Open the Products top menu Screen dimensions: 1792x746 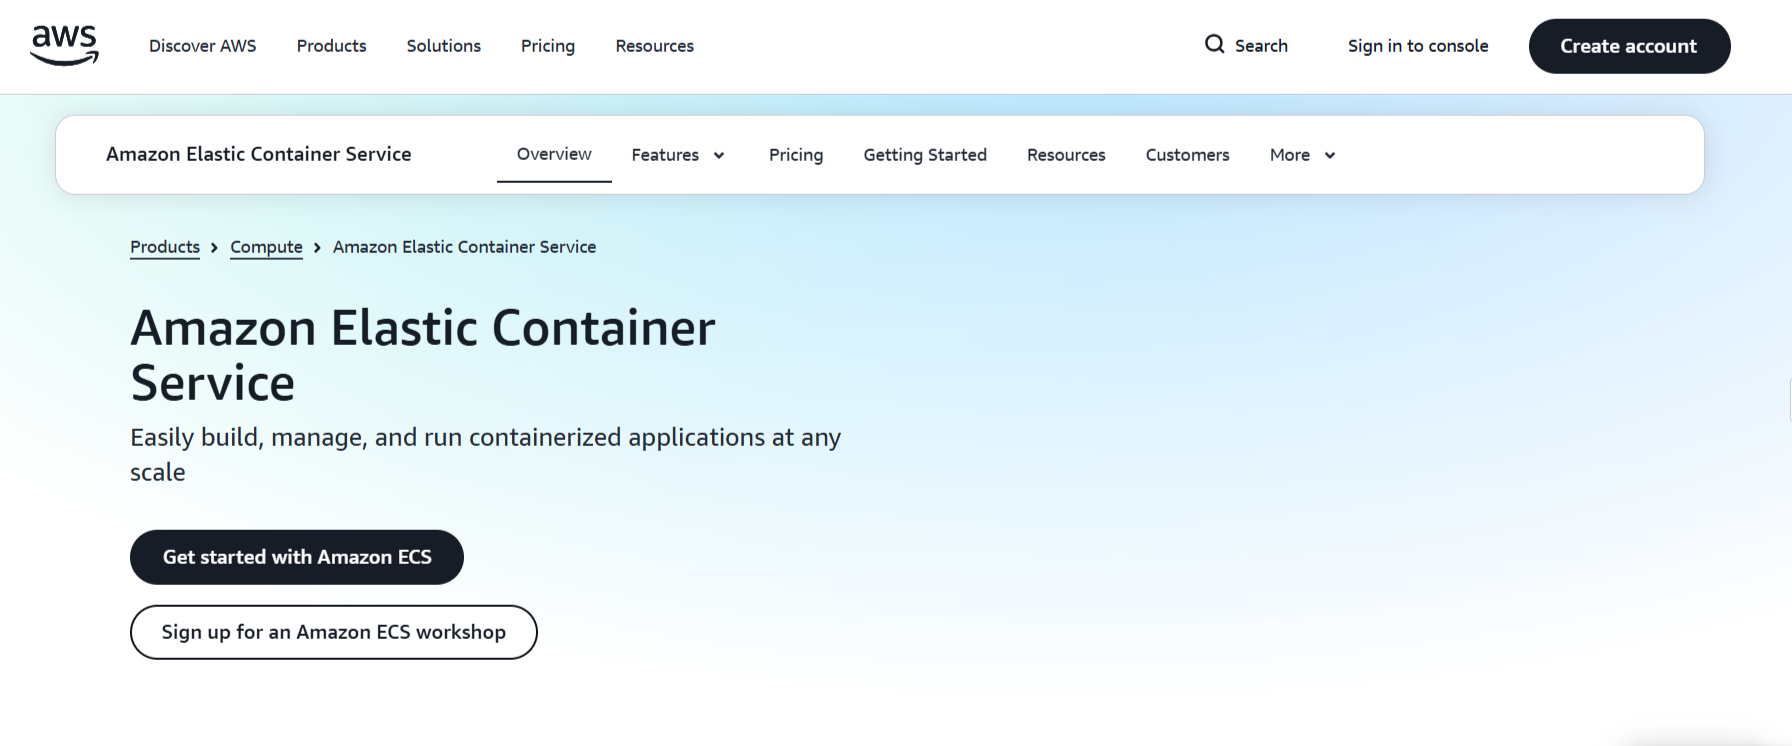coord(332,46)
